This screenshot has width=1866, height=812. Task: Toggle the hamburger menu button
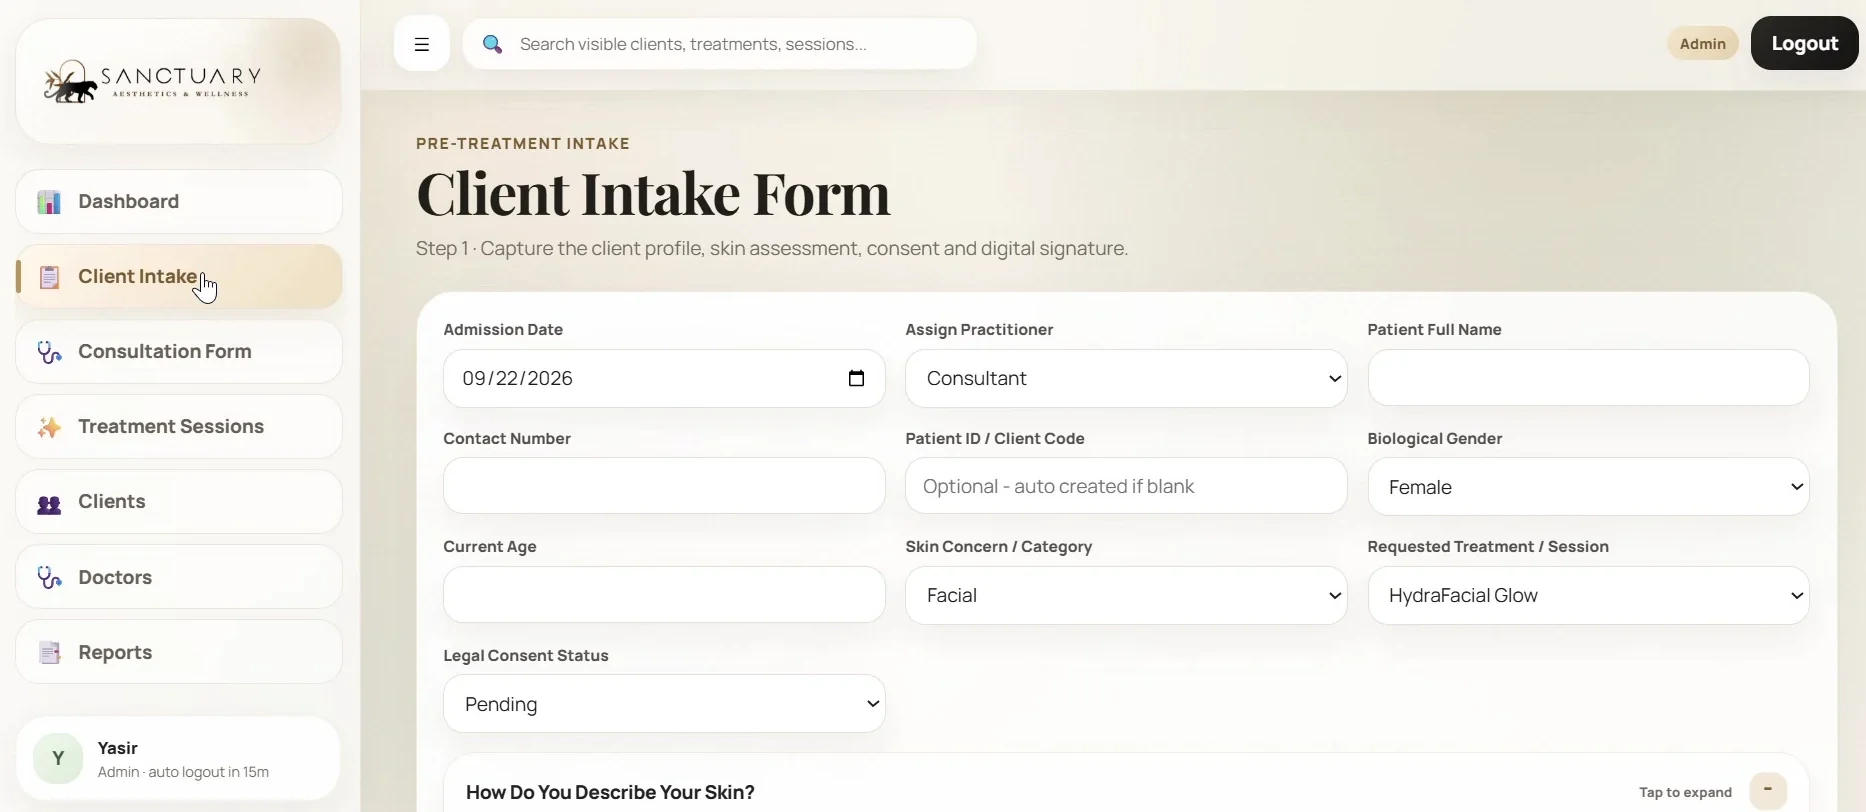(x=422, y=44)
